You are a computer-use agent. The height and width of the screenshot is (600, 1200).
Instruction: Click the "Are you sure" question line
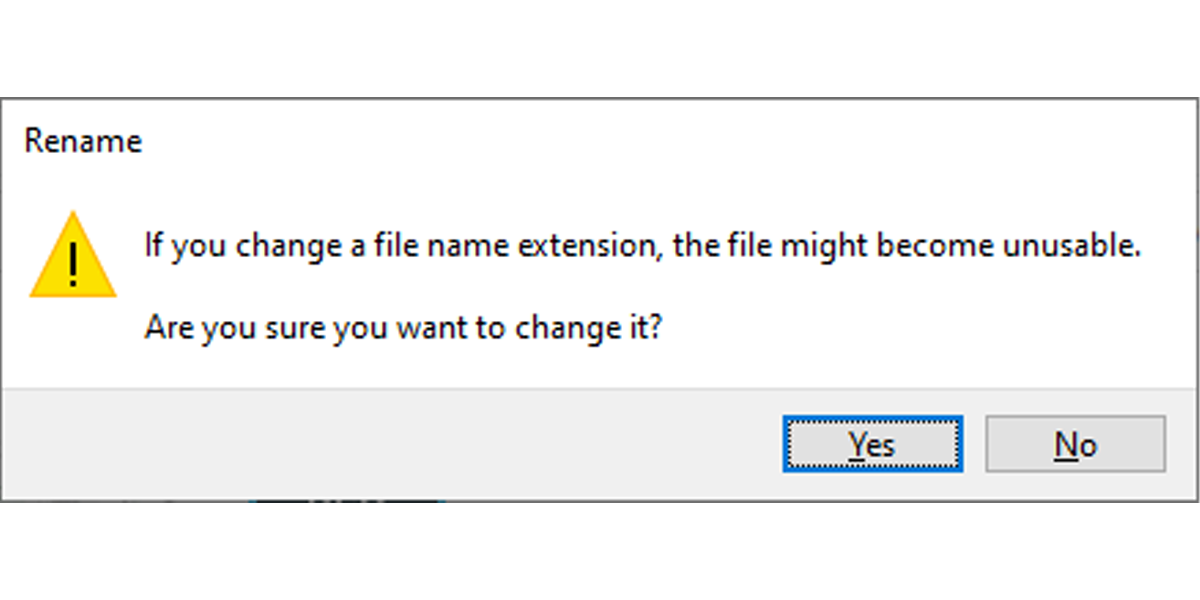pos(402,328)
